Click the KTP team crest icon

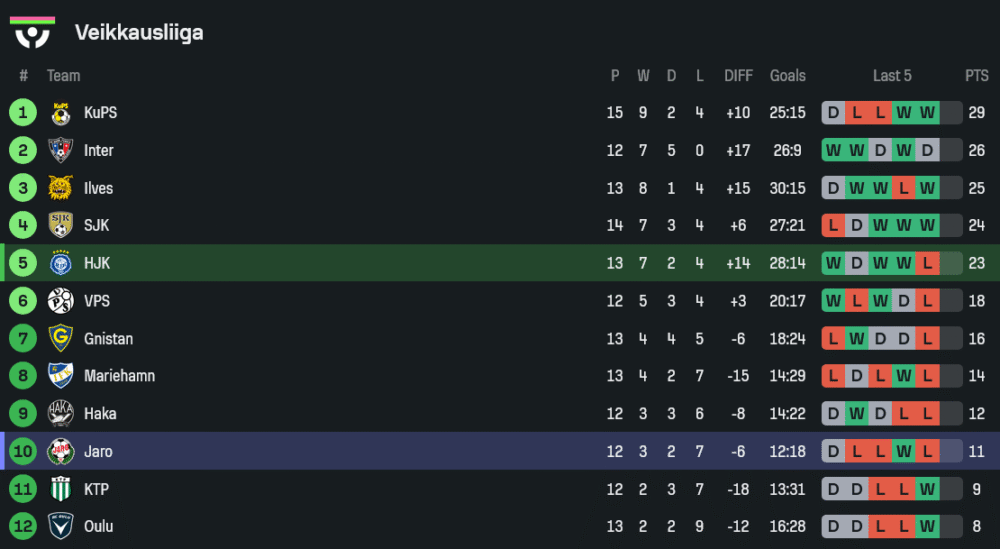tap(60, 489)
